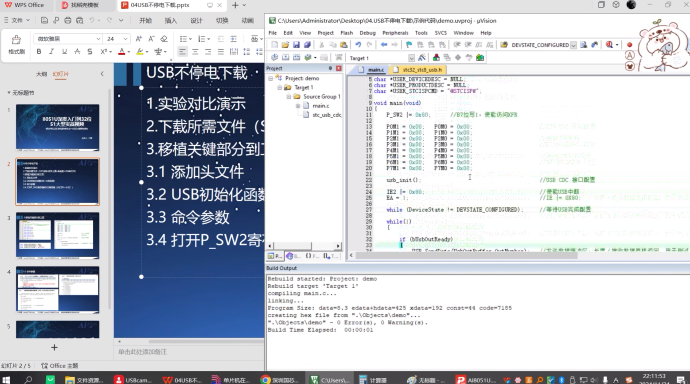Clear formatting eraser icon in WPS
690x384 pixels.
pyautogui.click(x=164, y=39)
